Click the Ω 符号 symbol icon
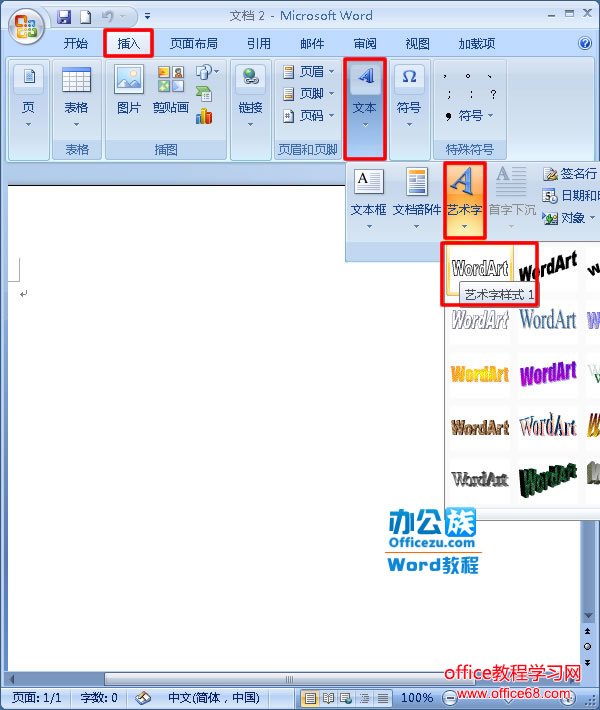This screenshot has height=710, width=600. tap(409, 76)
